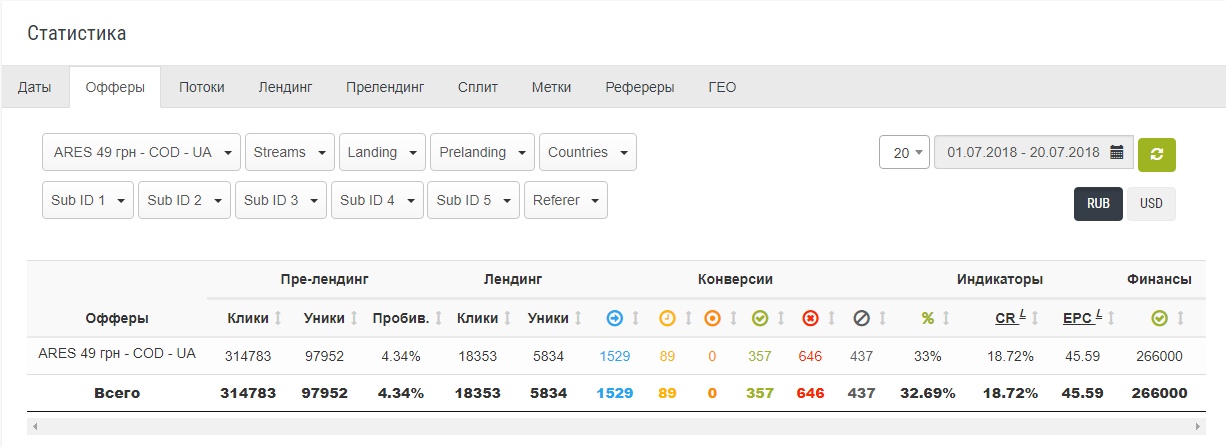Sort by orange circle hold icon
Screen dimensions: 1226x447
[712, 318]
